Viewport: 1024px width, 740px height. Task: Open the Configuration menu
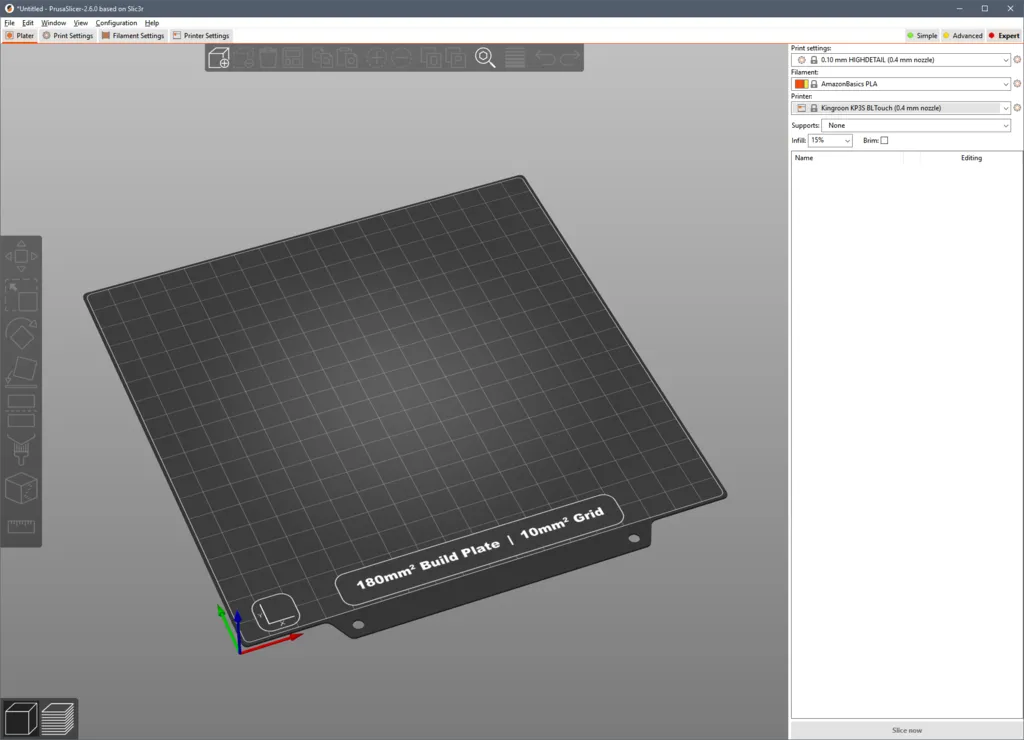click(x=116, y=23)
